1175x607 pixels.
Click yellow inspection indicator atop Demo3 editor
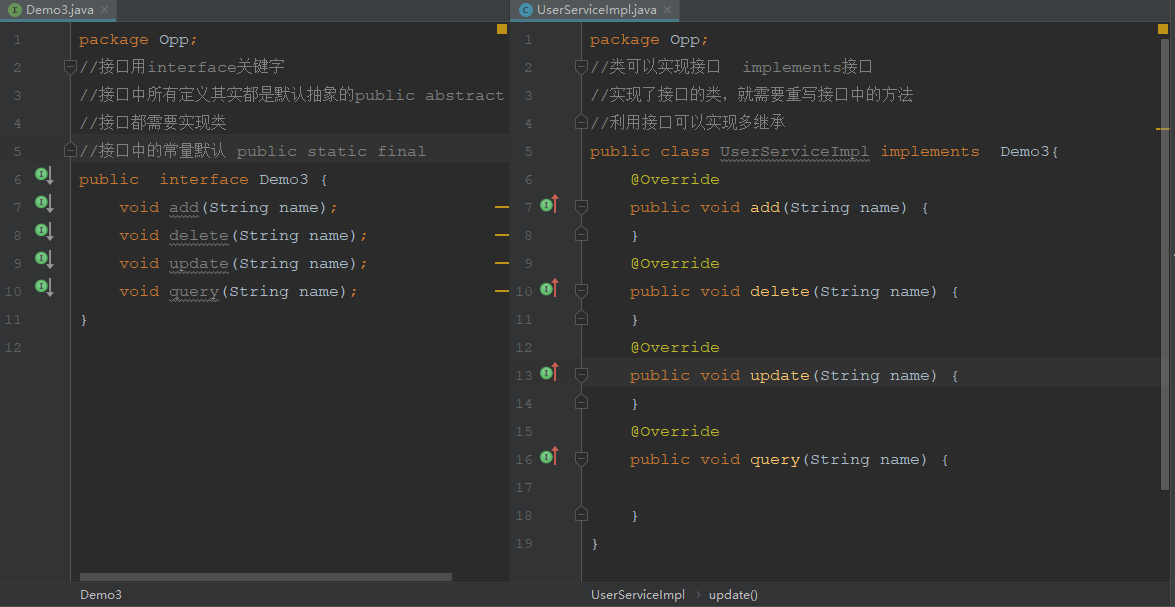(502, 30)
